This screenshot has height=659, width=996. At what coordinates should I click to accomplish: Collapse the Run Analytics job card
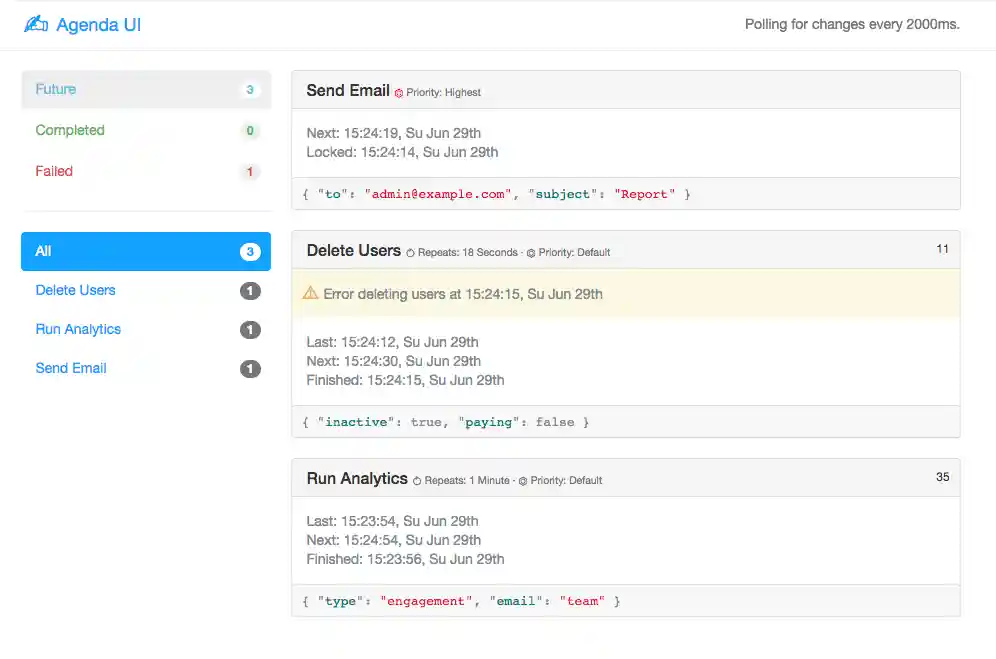(359, 479)
